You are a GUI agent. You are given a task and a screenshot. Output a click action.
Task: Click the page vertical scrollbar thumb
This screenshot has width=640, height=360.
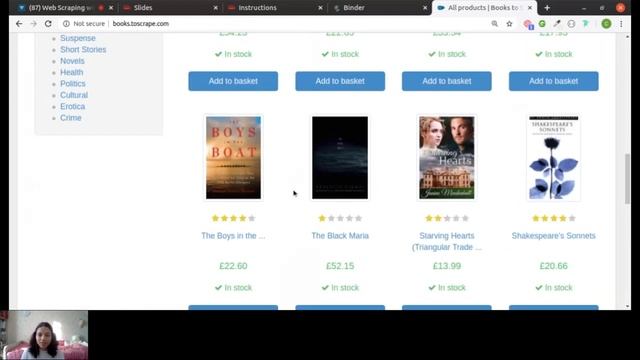pos(627,178)
